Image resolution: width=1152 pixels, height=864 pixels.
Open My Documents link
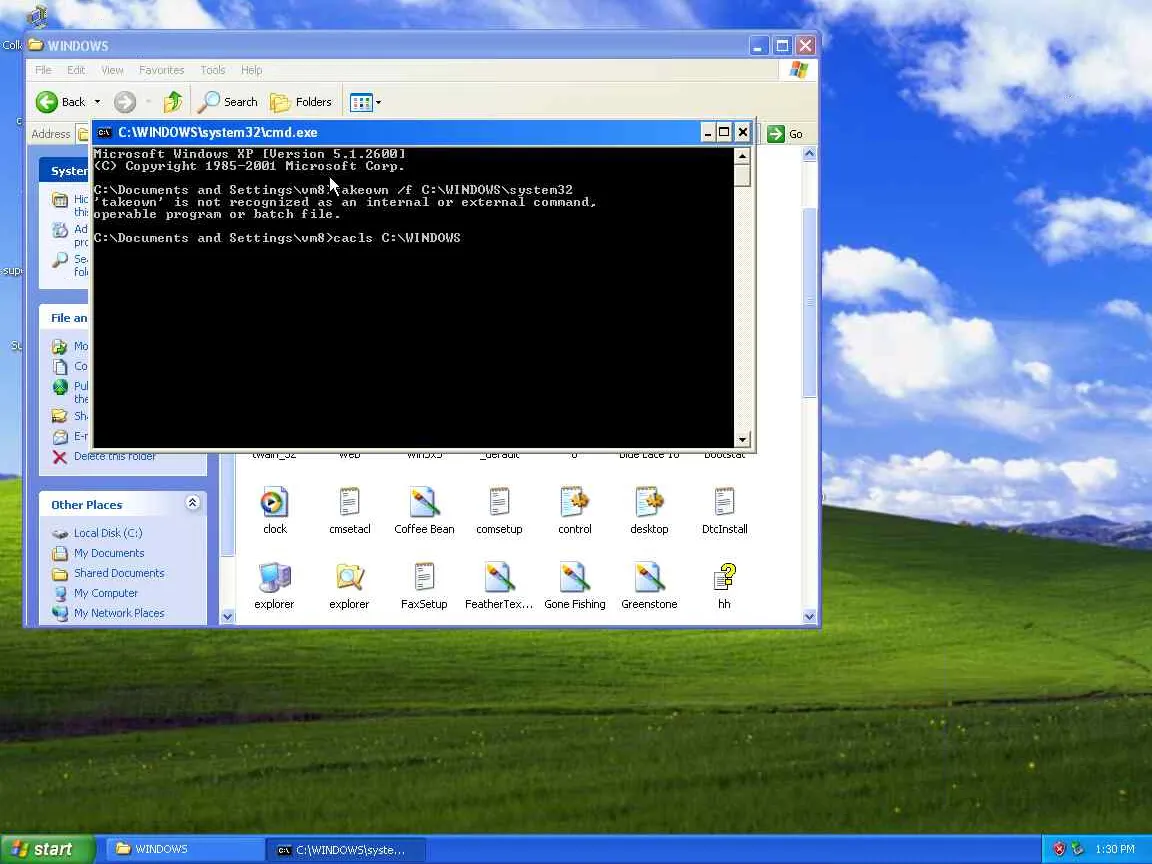pos(109,552)
